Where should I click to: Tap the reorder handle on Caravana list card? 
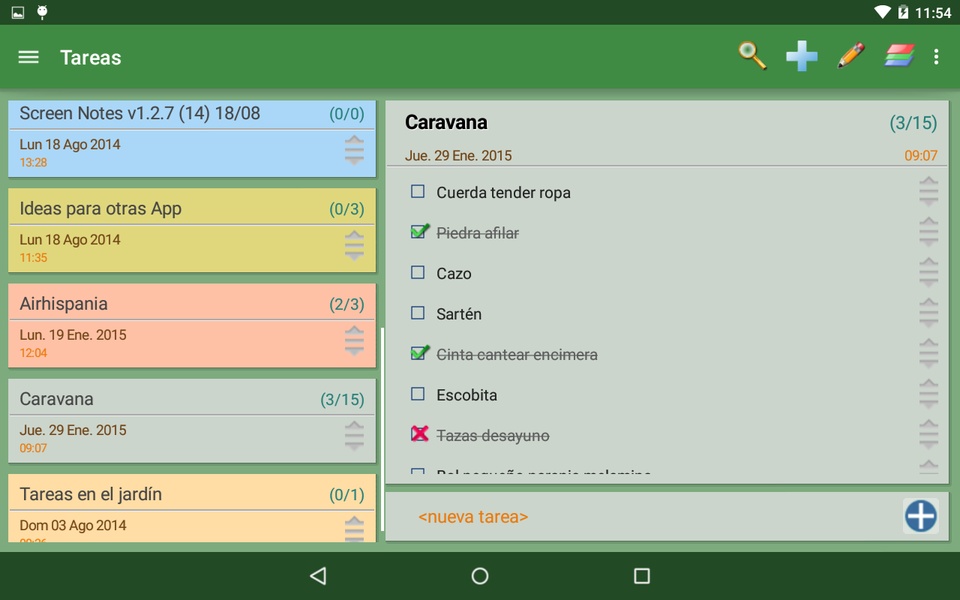coord(354,436)
